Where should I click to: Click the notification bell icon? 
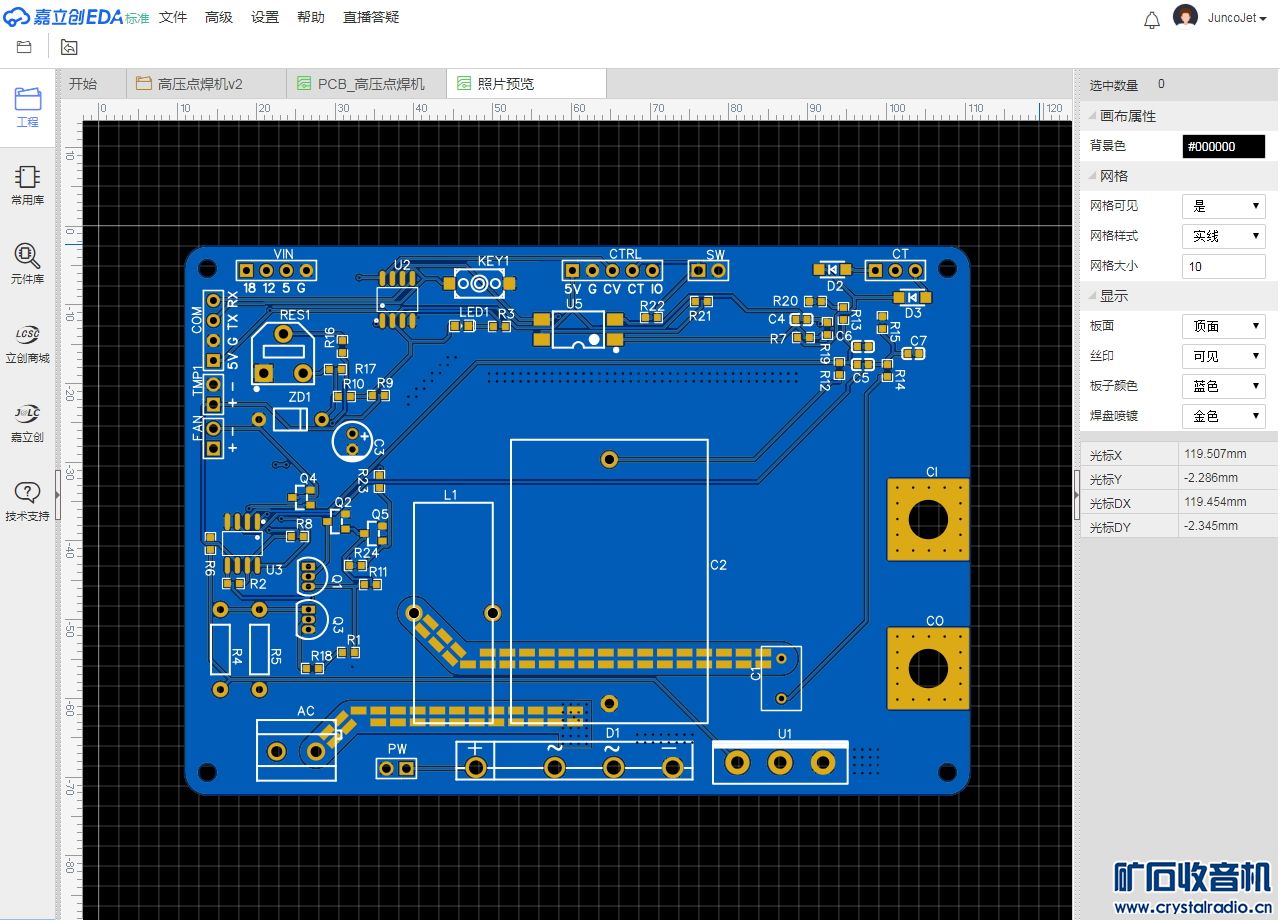pyautogui.click(x=1152, y=19)
